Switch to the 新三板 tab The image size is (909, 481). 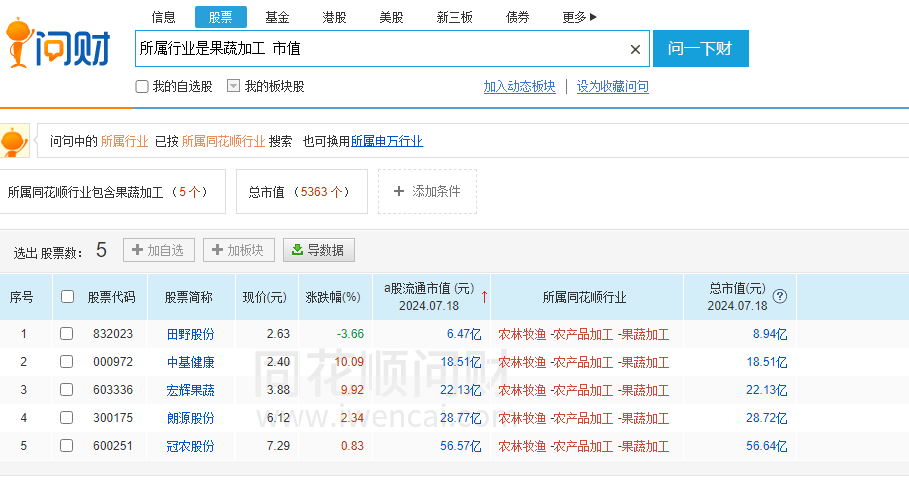point(454,17)
